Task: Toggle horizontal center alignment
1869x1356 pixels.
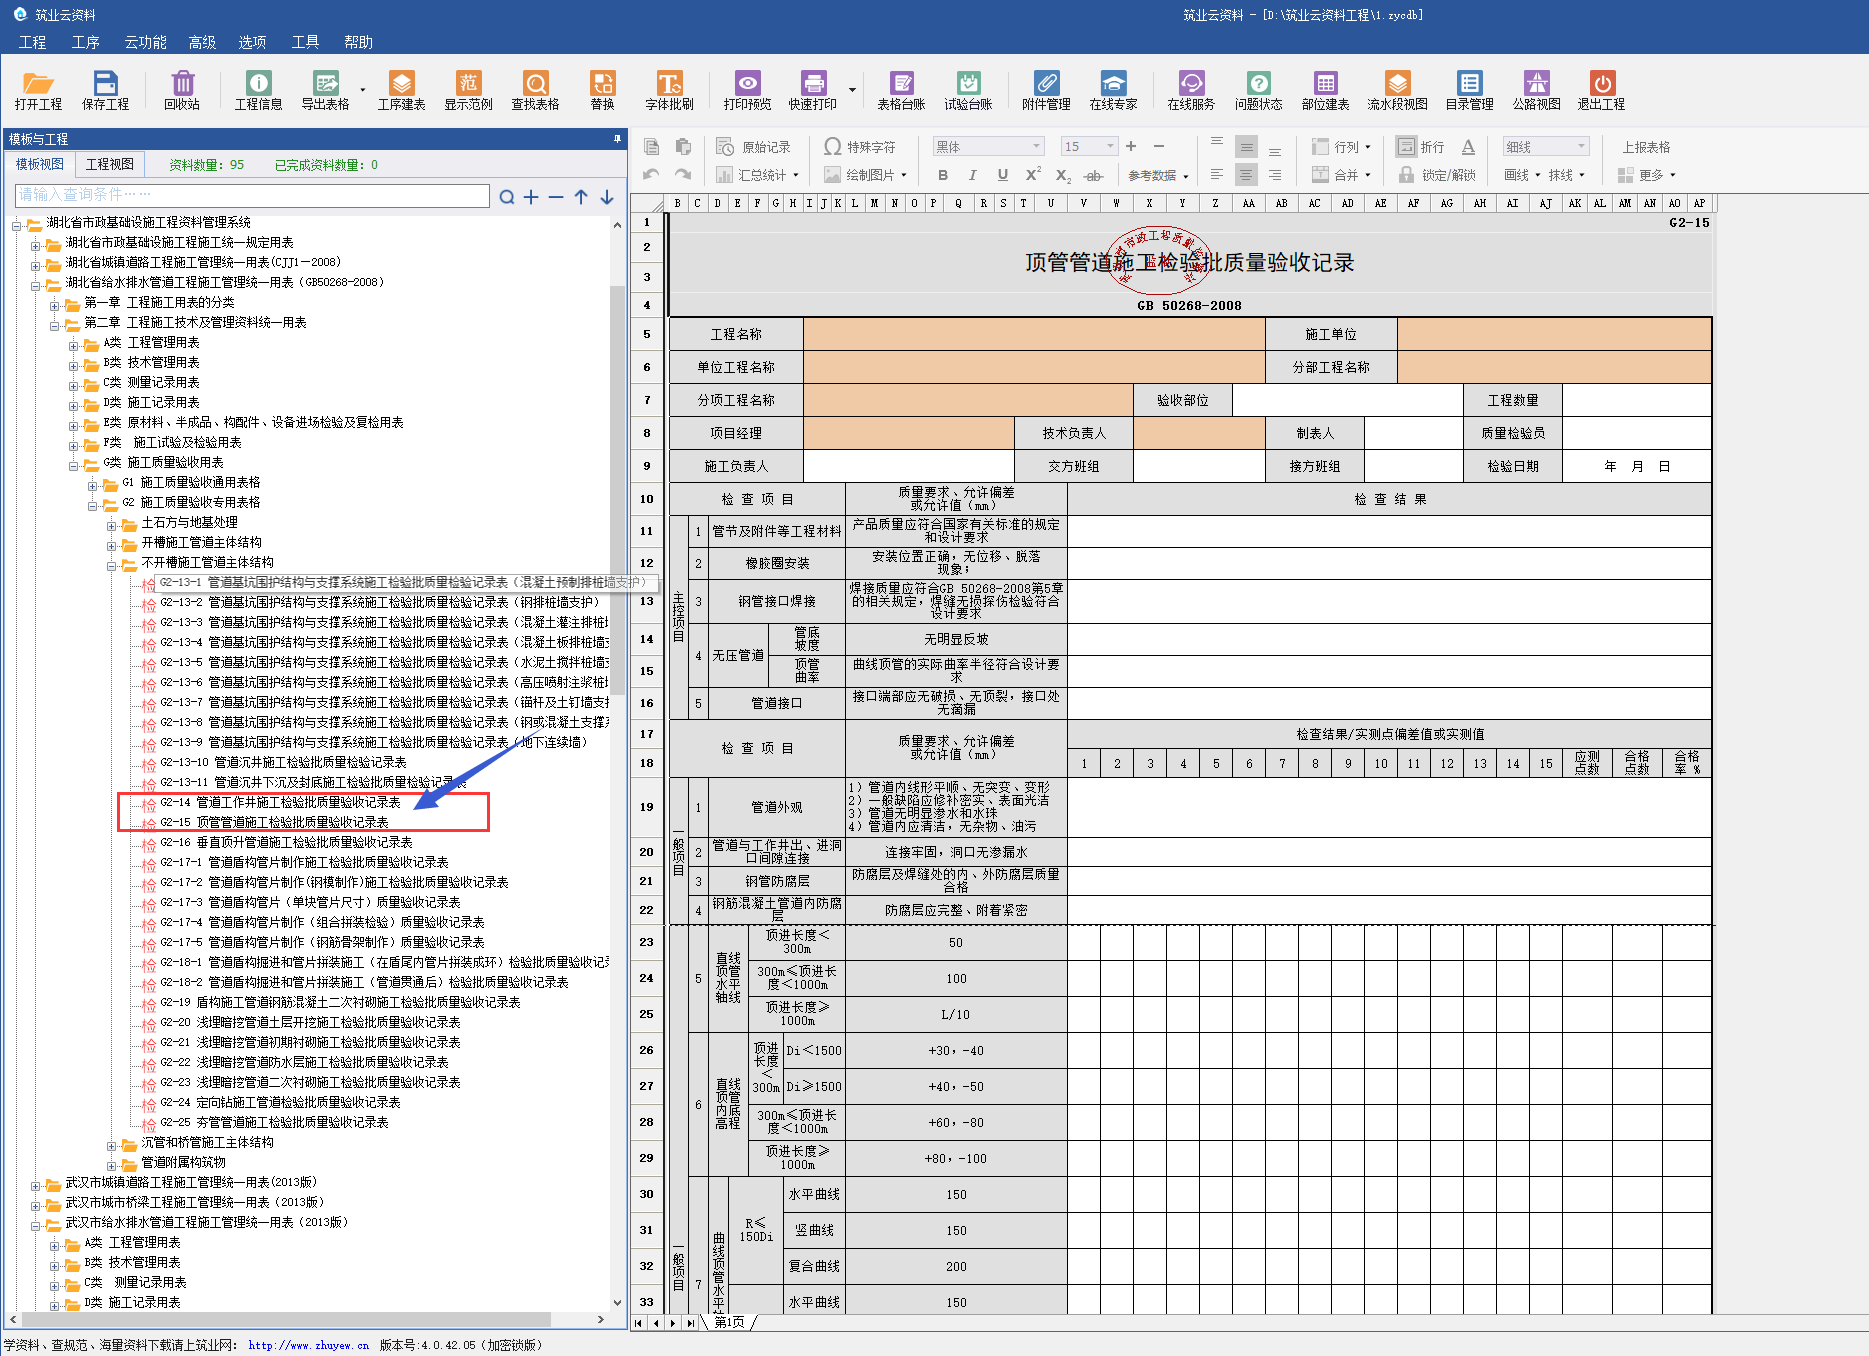Action: click(1246, 175)
